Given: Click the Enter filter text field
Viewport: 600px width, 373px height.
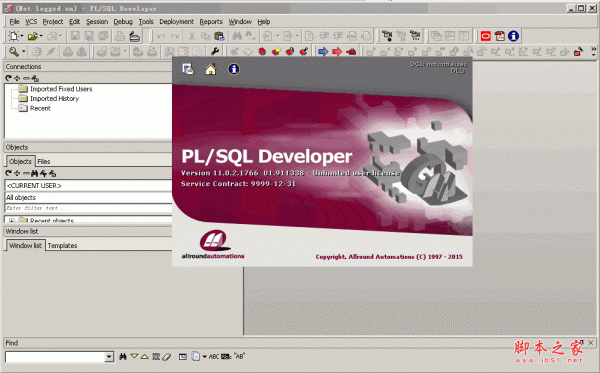Looking at the screenshot, I should (x=88, y=208).
